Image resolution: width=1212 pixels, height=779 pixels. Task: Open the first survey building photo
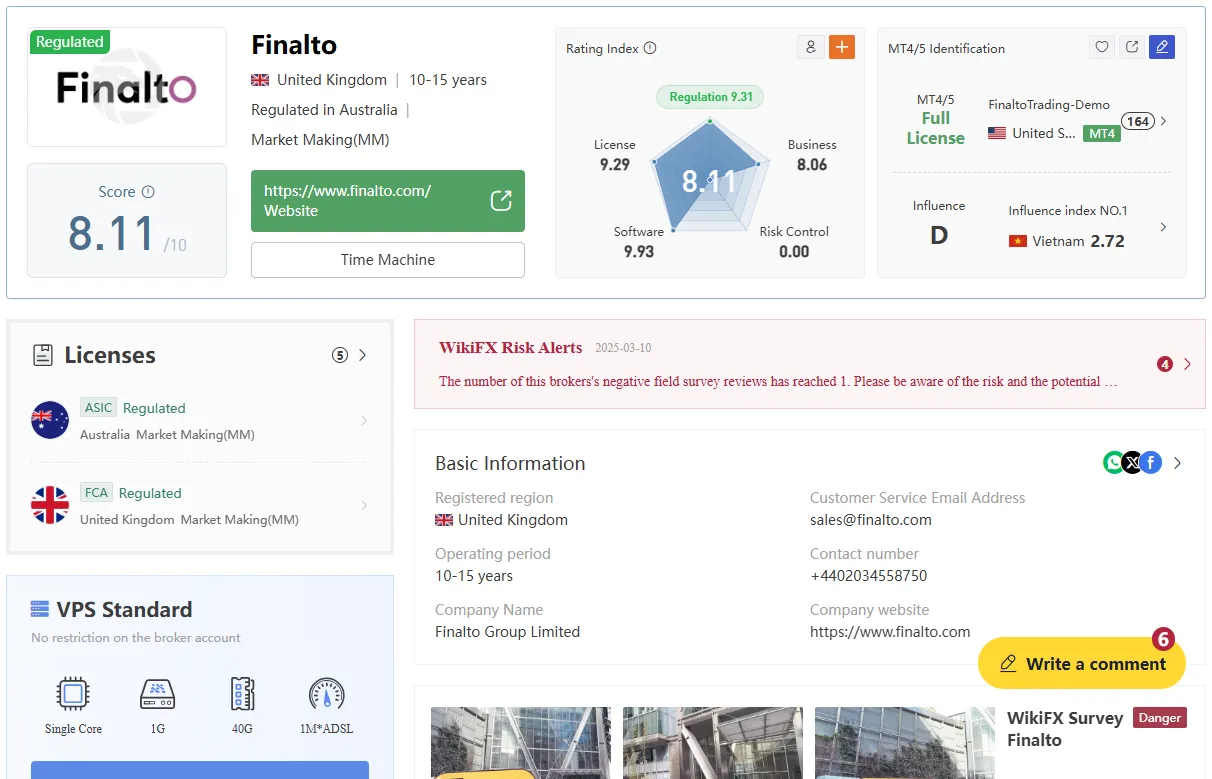[x=520, y=743]
